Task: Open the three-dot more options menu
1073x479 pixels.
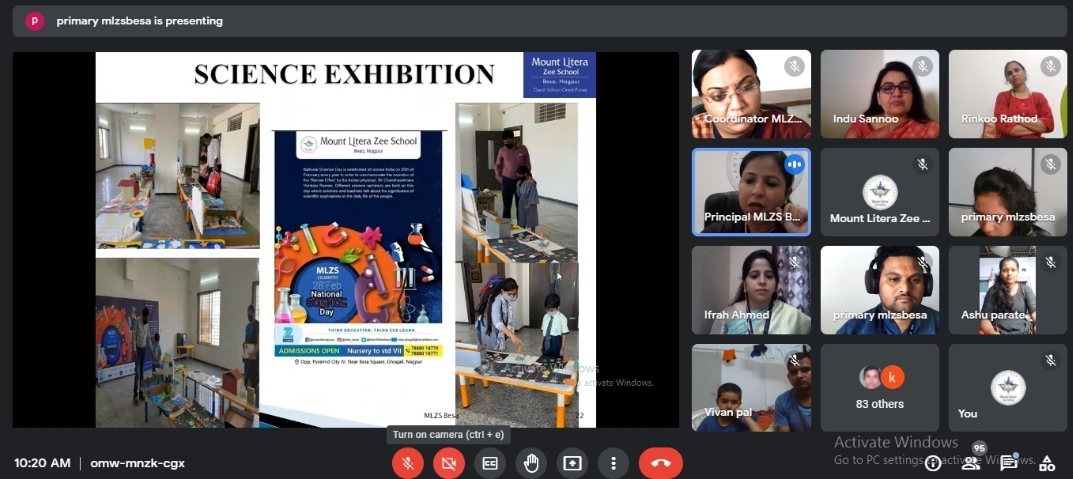Action: coord(613,463)
